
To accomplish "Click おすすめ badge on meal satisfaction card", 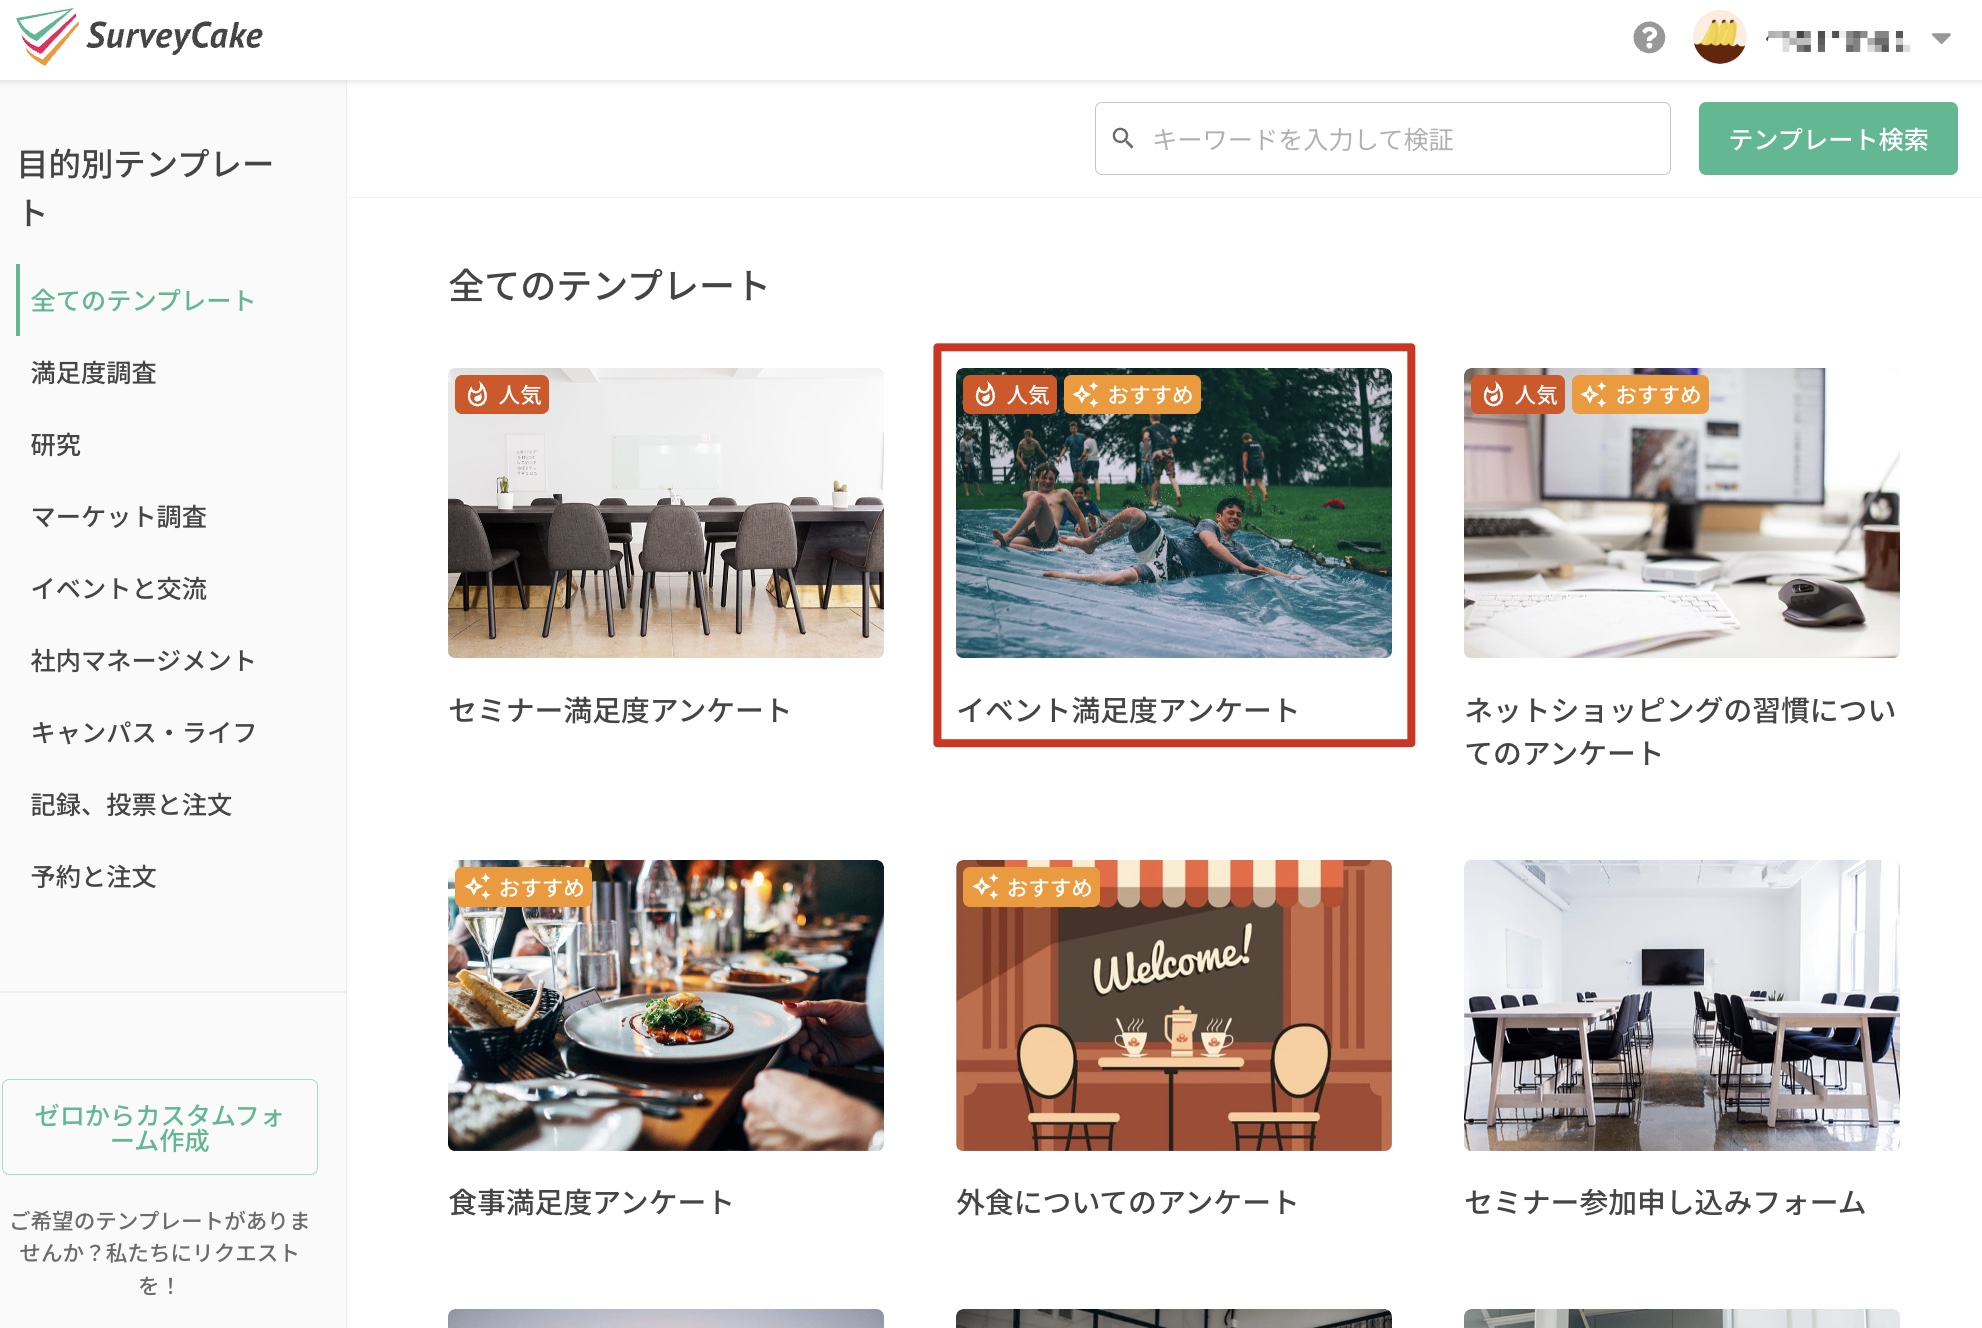I will click(x=523, y=887).
